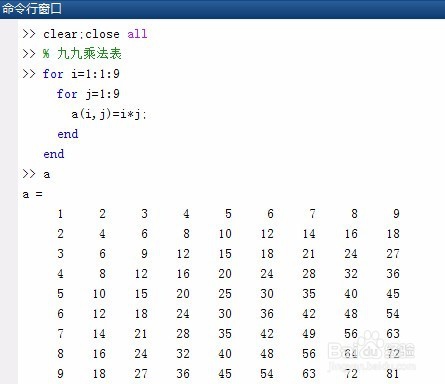This screenshot has height=384, width=445.
Task: Select 32 in the row starting with 4
Action: click(x=351, y=274)
